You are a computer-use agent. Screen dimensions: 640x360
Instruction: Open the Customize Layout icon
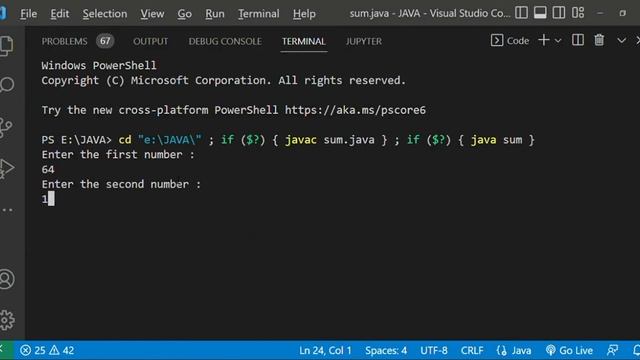[578, 13]
